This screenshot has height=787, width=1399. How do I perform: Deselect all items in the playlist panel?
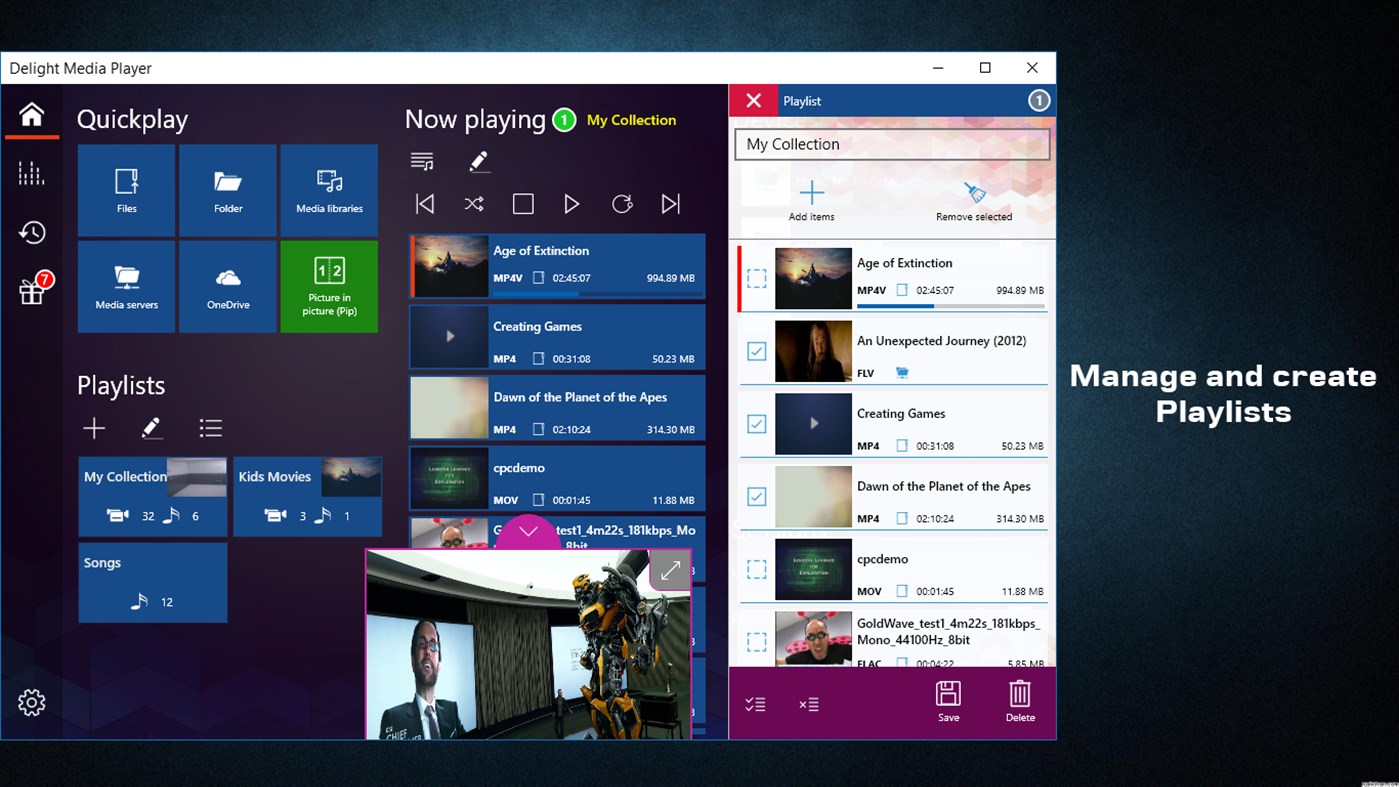click(809, 703)
